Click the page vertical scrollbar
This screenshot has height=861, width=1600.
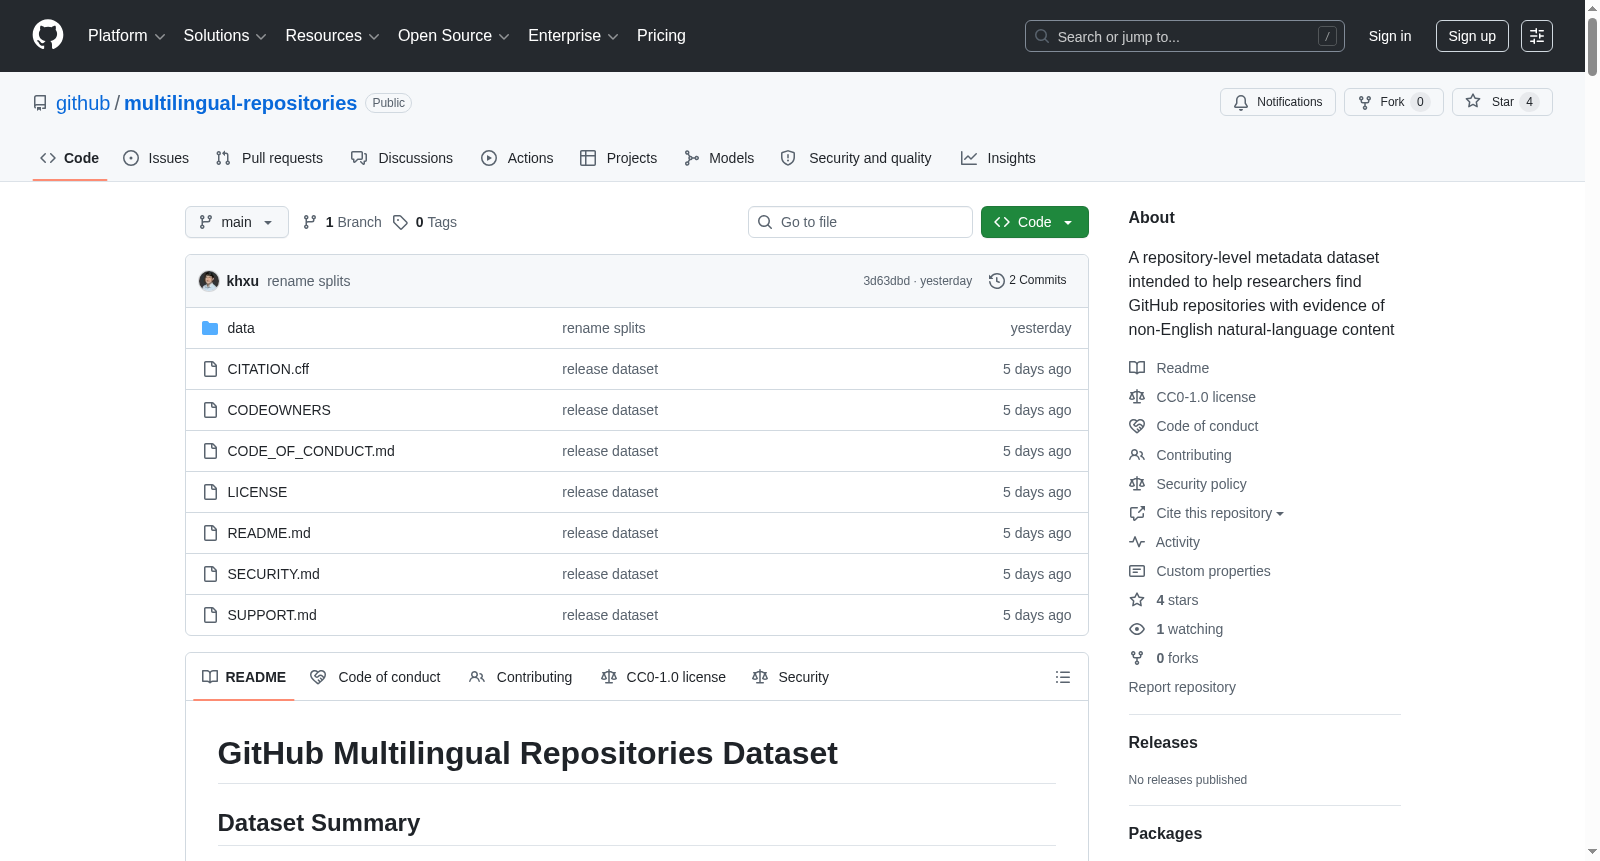pos(1592,430)
